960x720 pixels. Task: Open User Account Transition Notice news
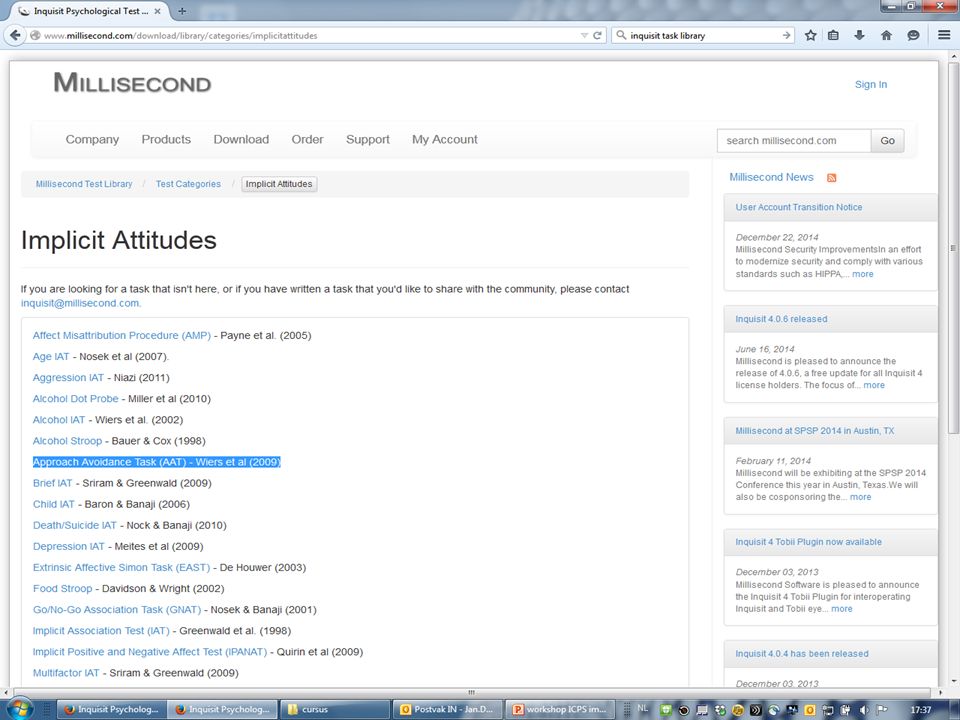pyautogui.click(x=798, y=208)
